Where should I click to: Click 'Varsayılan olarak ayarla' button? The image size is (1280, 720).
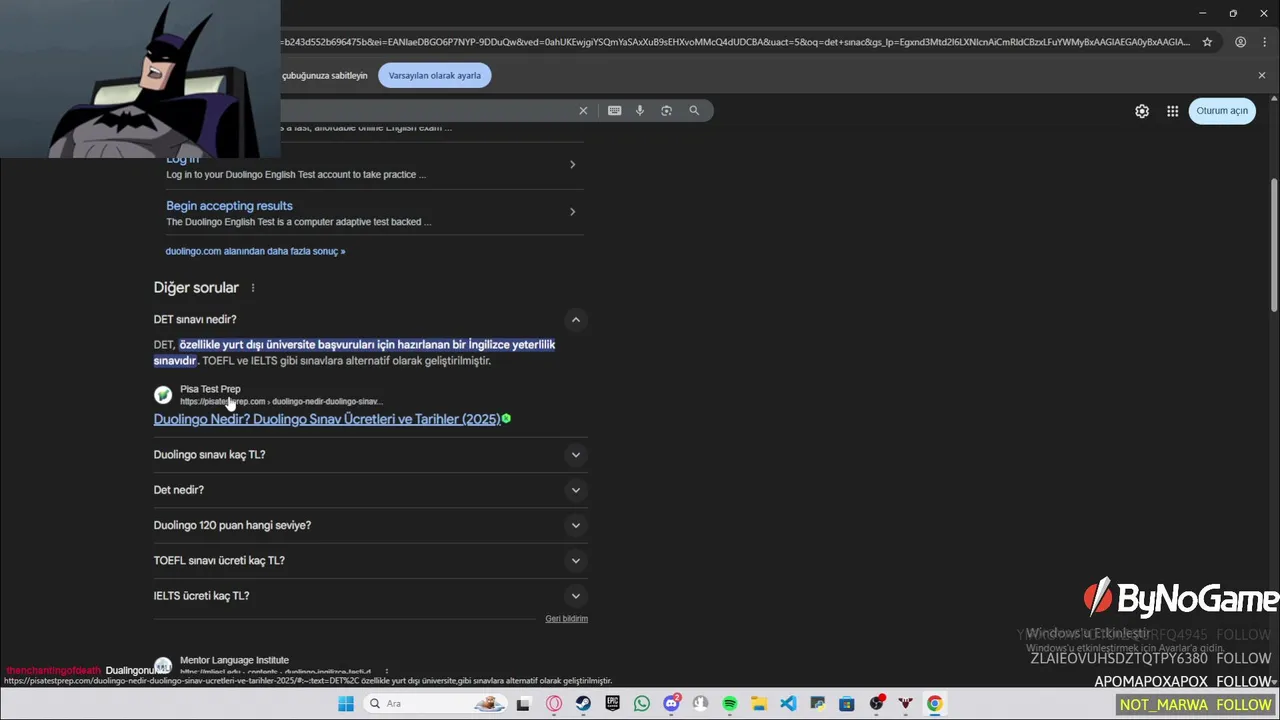click(x=435, y=75)
